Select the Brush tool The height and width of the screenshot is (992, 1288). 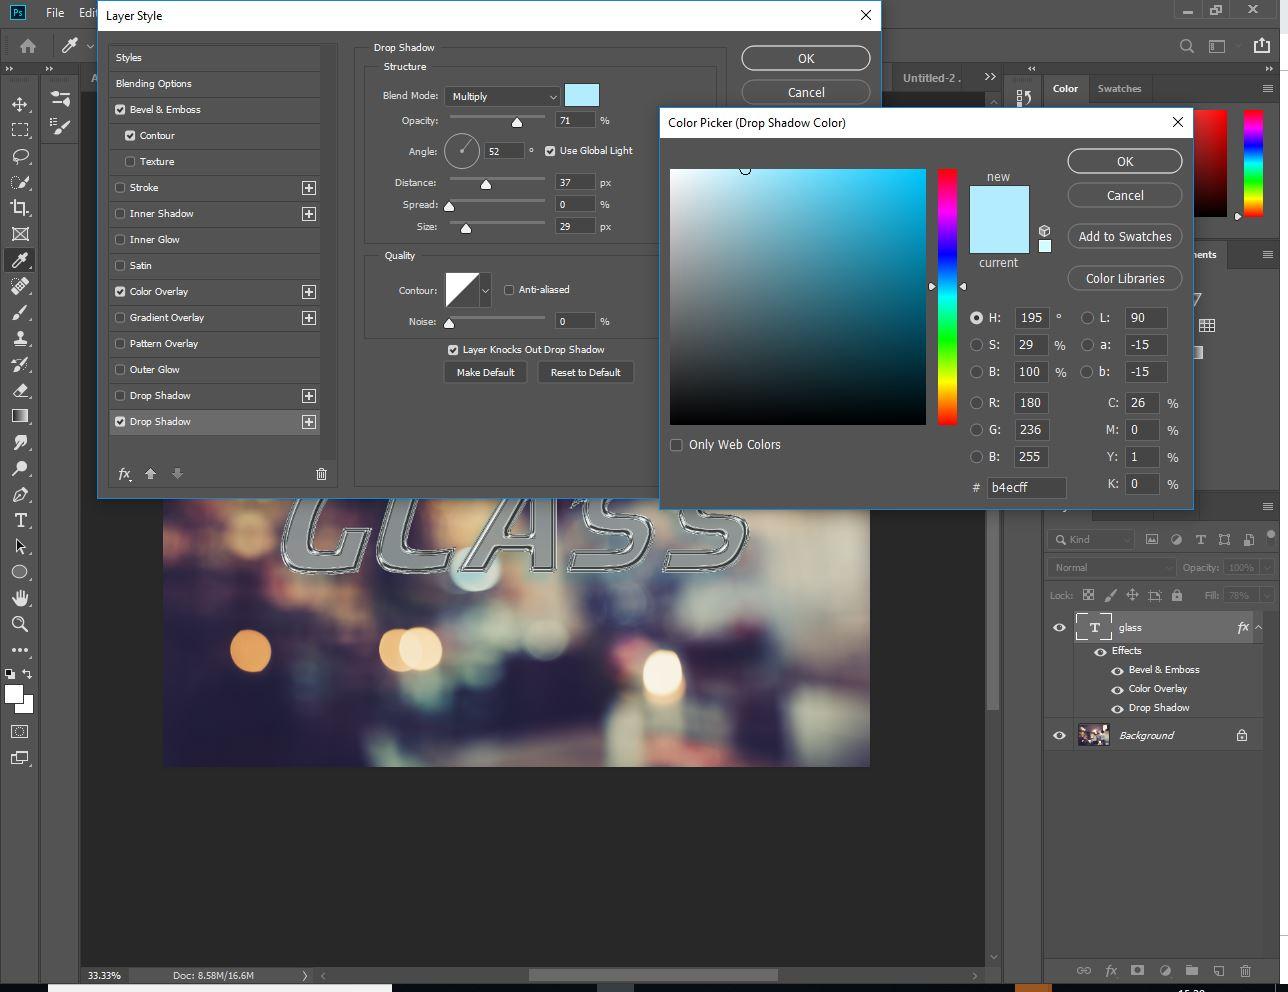click(20, 312)
